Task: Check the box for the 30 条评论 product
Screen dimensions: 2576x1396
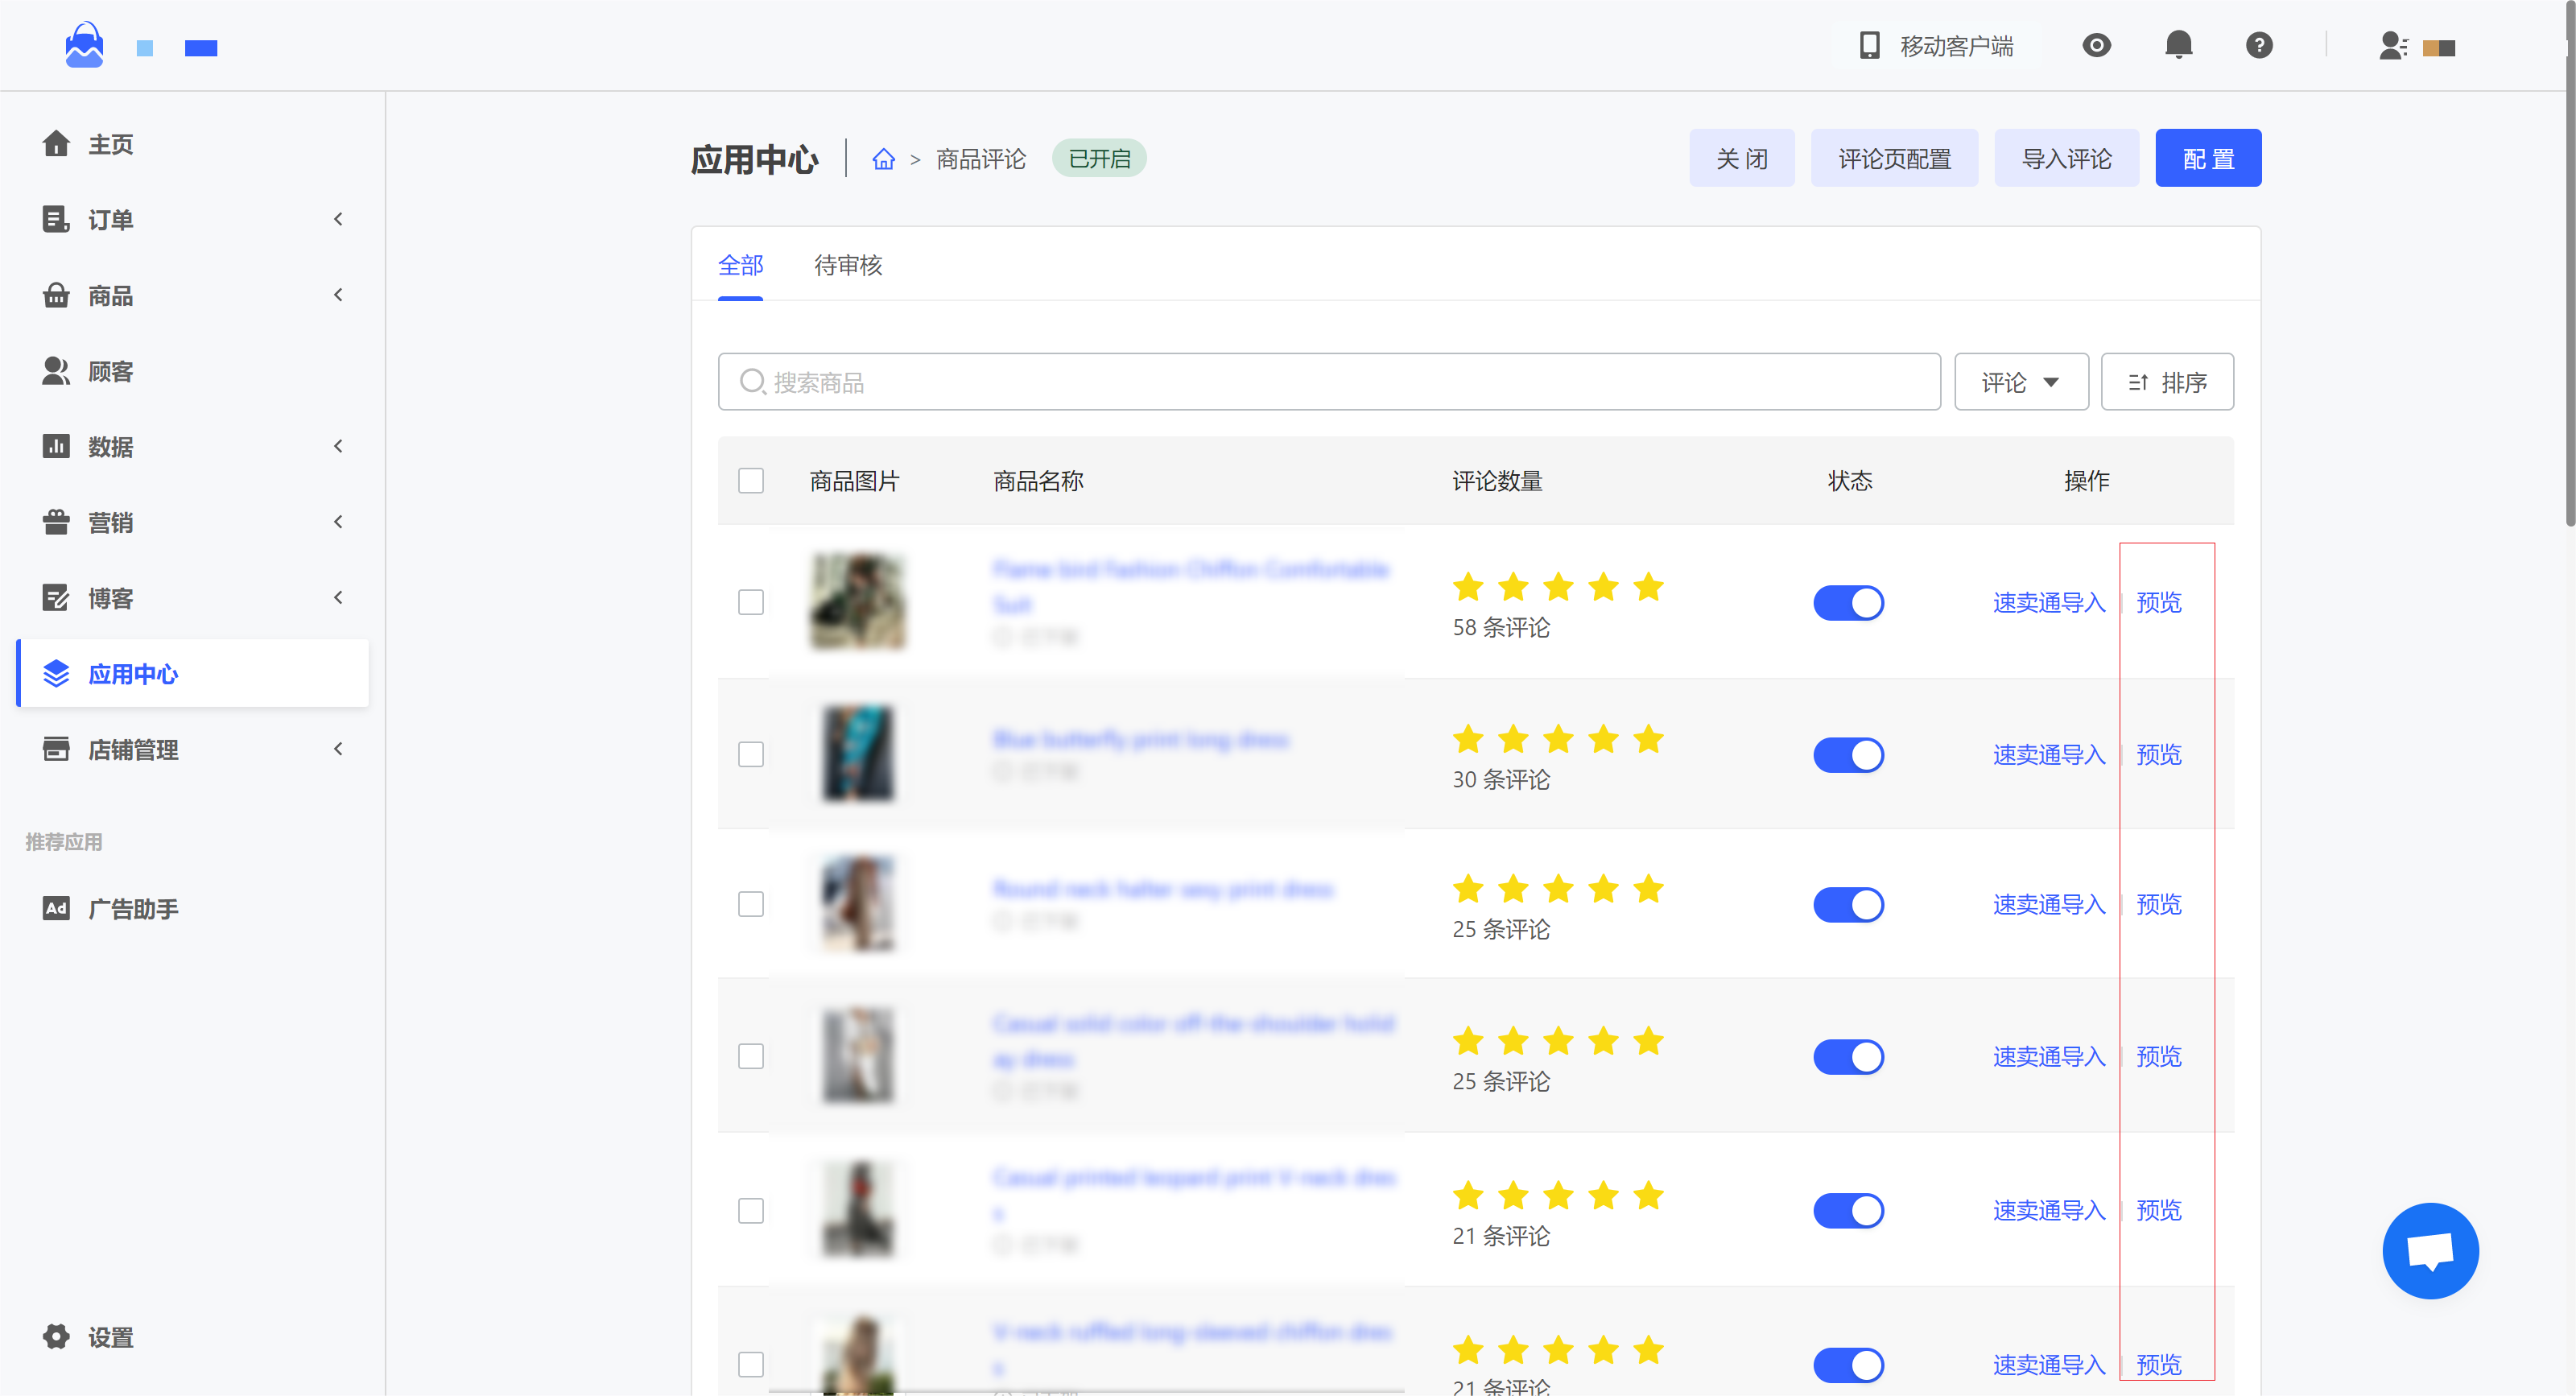Action: (751, 754)
